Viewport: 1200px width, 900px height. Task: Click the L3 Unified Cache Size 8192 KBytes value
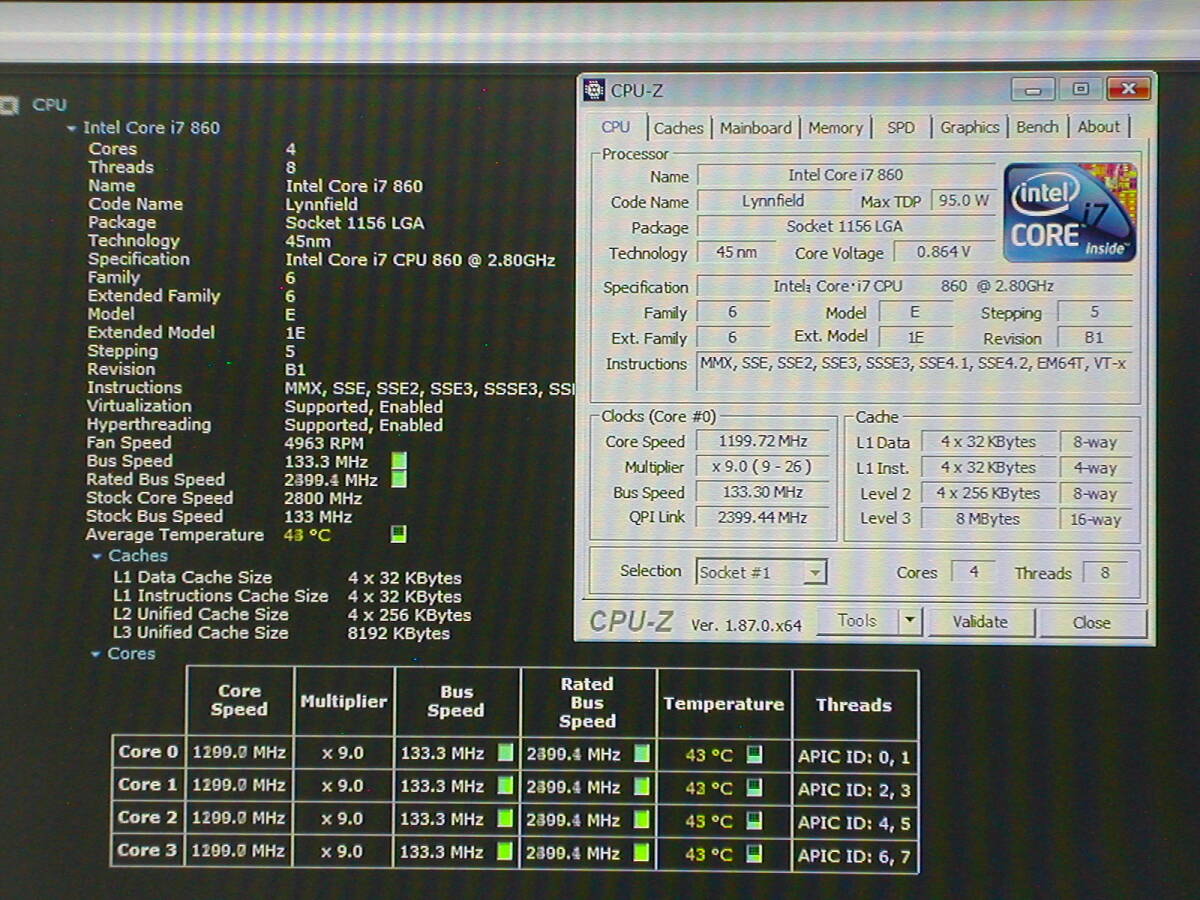click(x=399, y=633)
